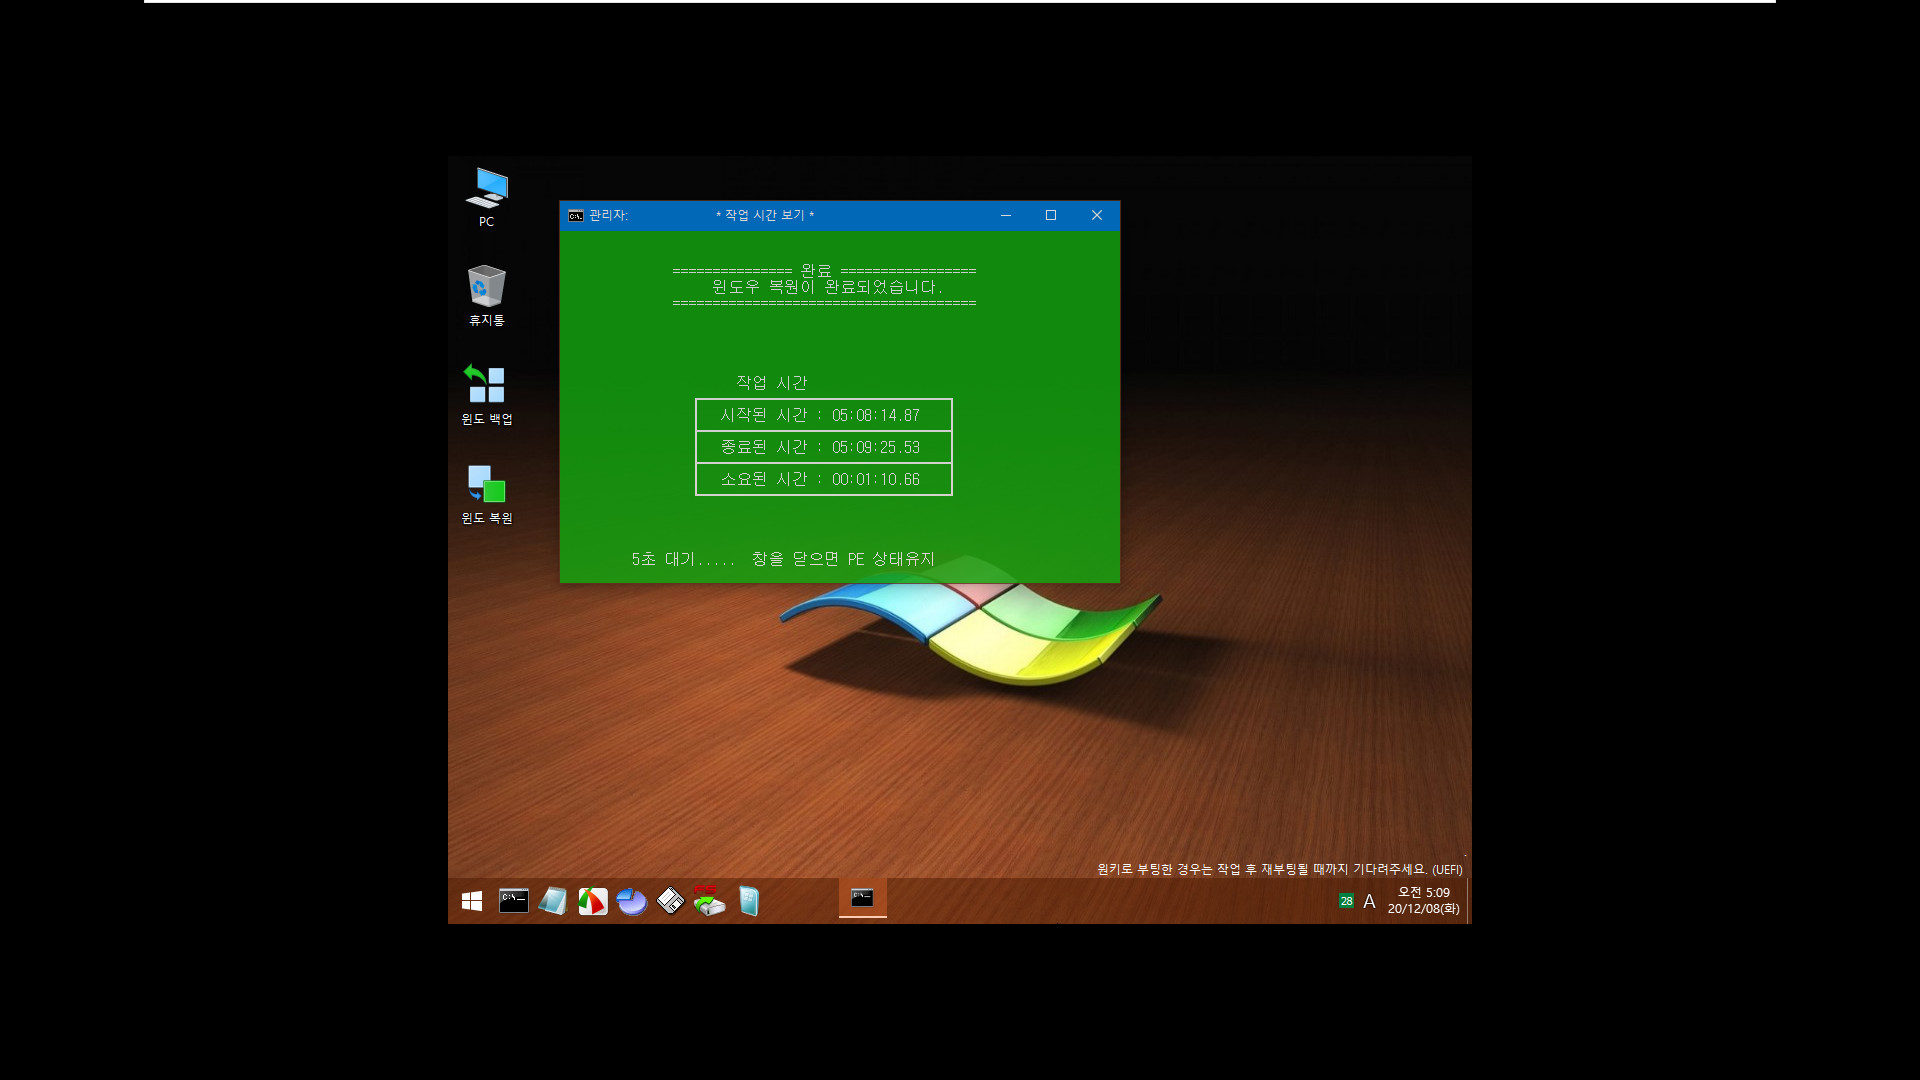Viewport: 1920px width, 1080px height.
Task: Open the Notepad icon in taskbar
Action: (553, 901)
